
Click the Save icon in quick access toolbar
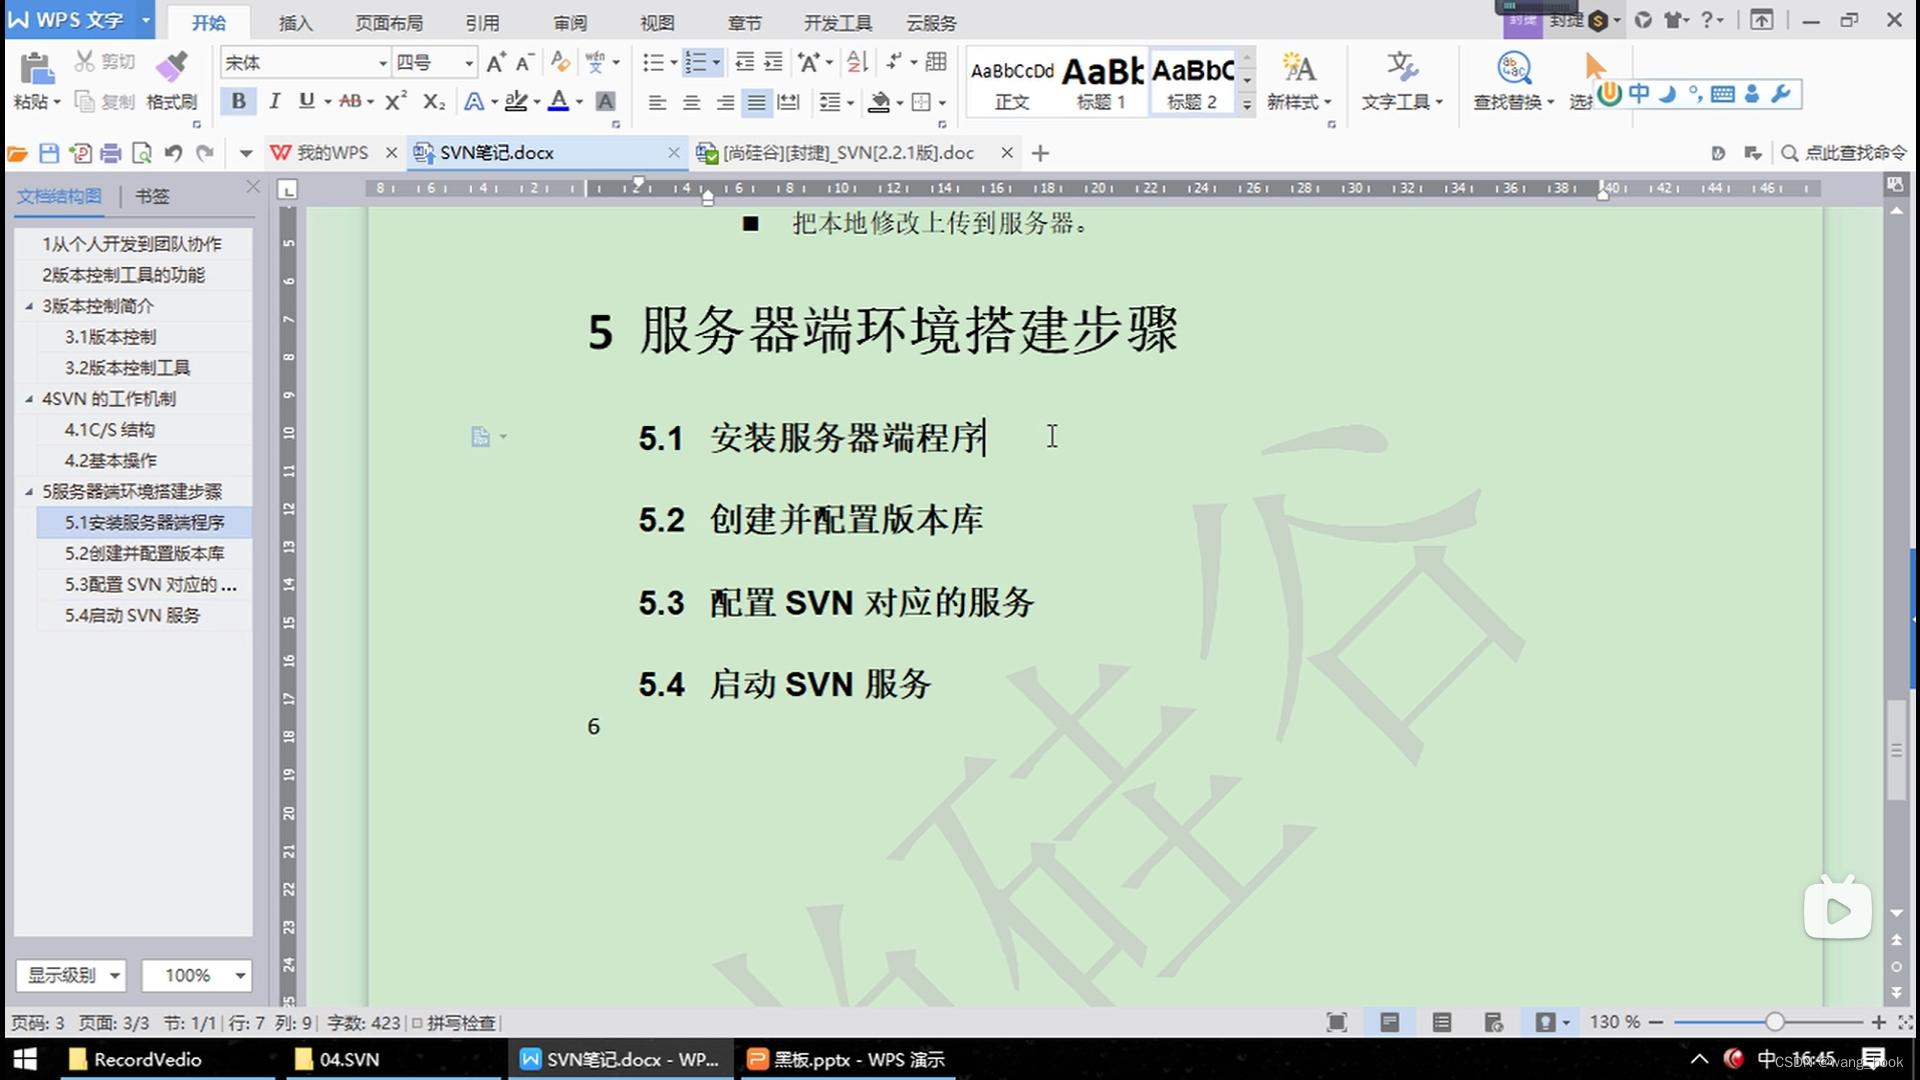(48, 152)
